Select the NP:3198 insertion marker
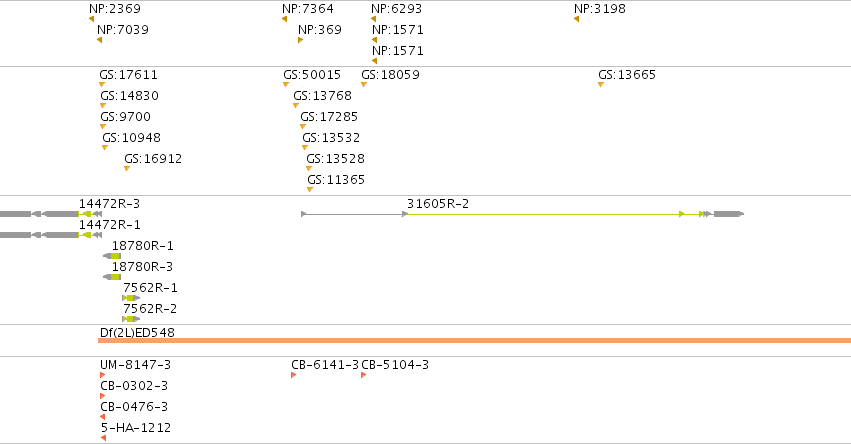This screenshot has width=851, height=444. click(576, 19)
